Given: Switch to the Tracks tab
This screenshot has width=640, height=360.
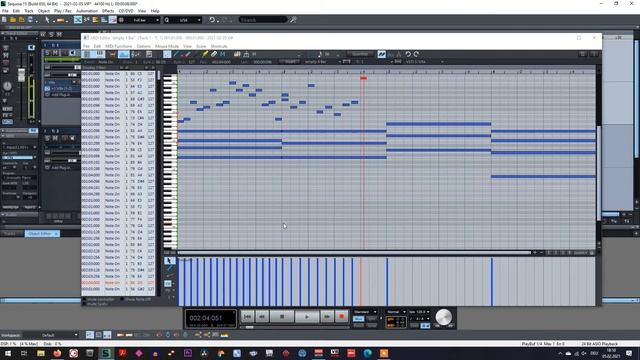Looking at the screenshot, I should [10, 233].
